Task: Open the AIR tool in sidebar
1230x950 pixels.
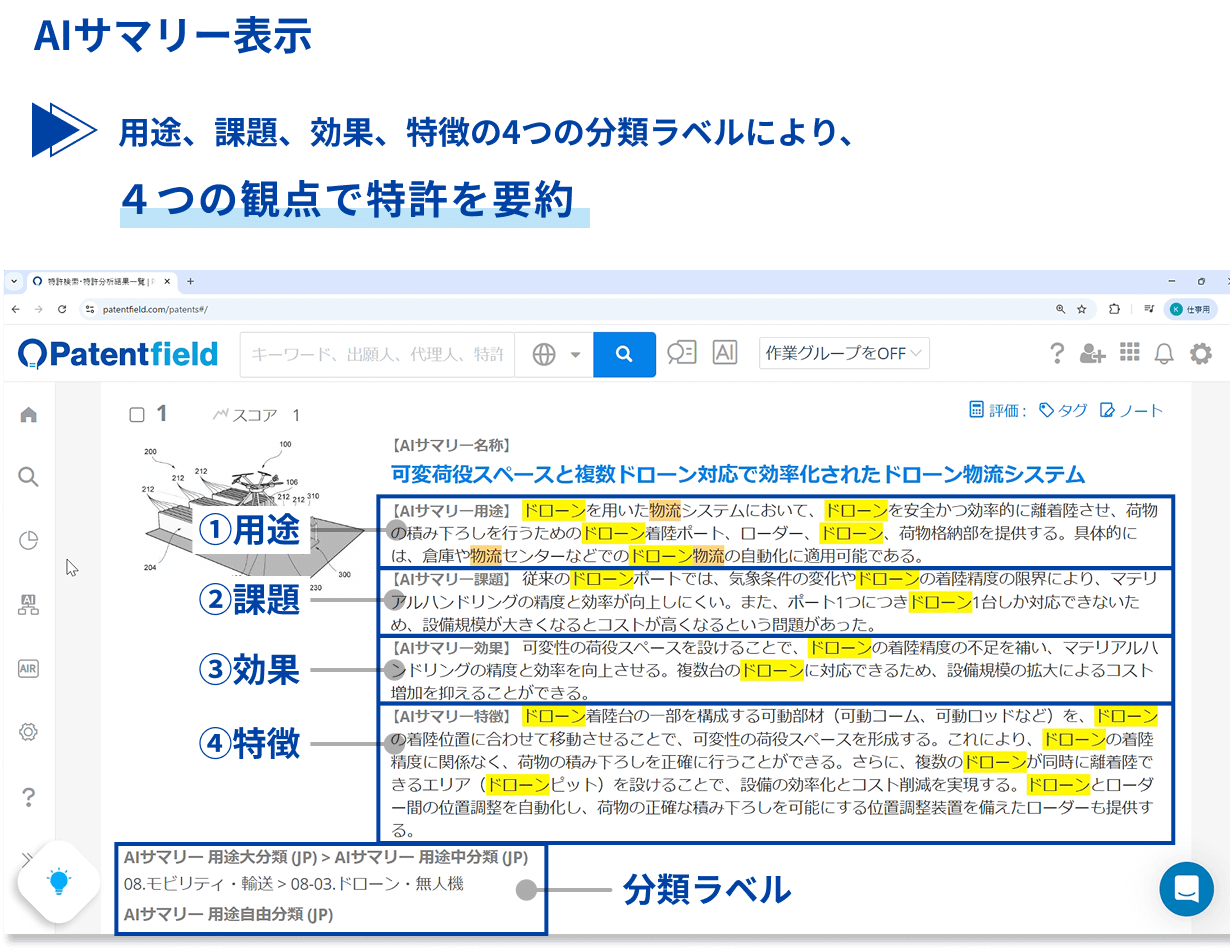Action: [28, 669]
